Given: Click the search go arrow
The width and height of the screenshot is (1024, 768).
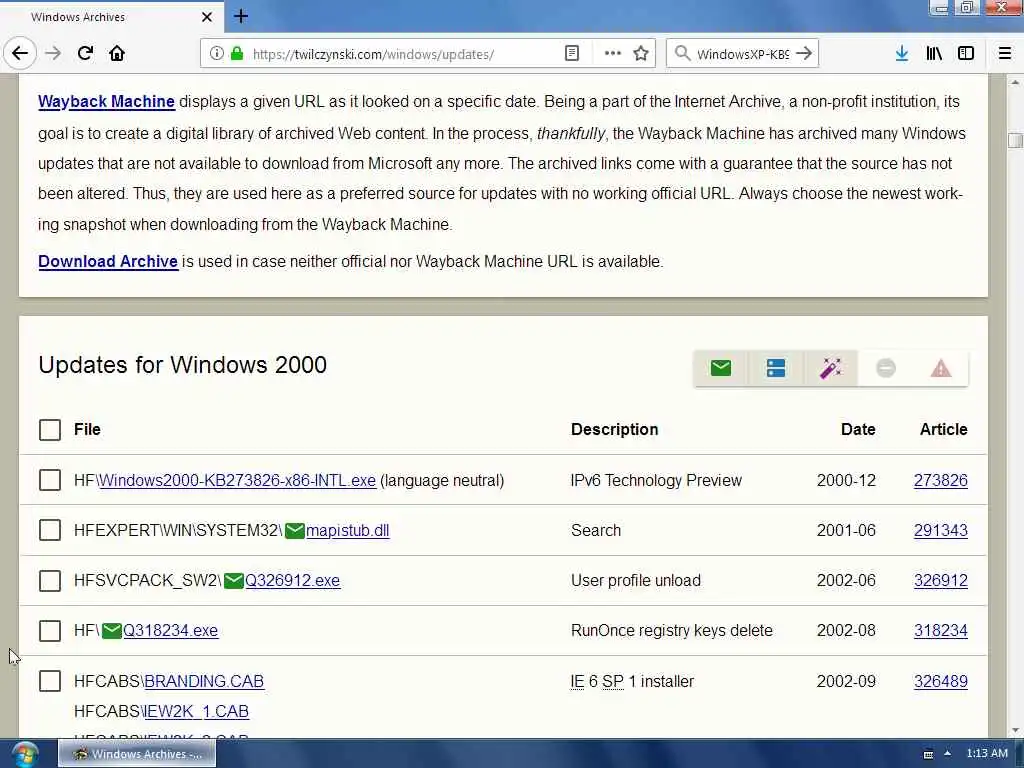Looking at the screenshot, I should tap(804, 54).
